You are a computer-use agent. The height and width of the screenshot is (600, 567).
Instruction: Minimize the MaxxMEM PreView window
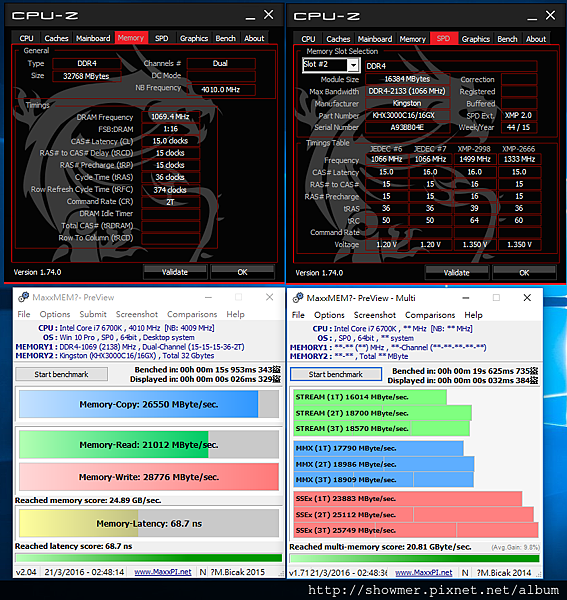[209, 297]
